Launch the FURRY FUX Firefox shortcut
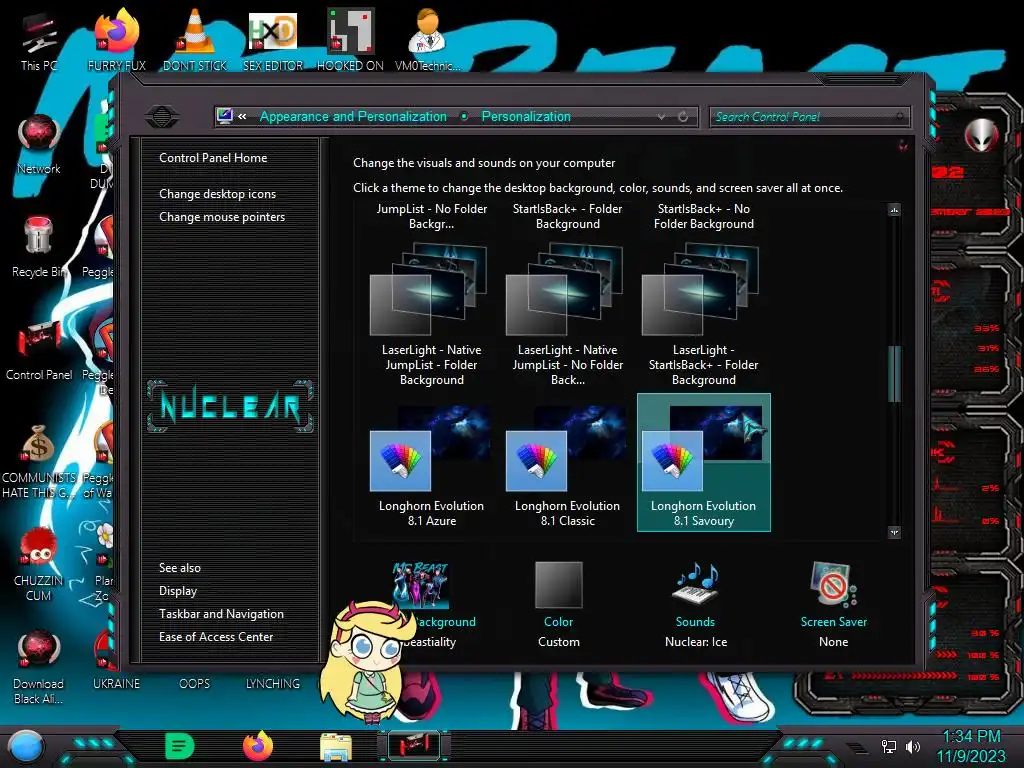 pyautogui.click(x=116, y=39)
